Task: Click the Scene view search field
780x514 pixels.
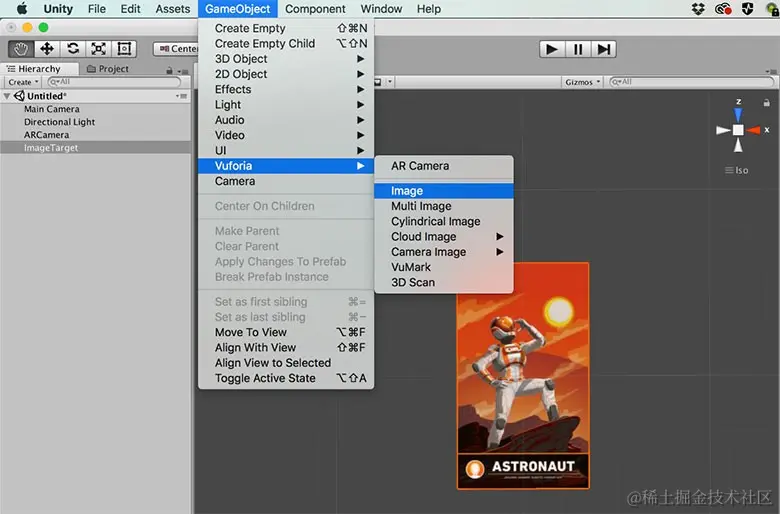Action: click(692, 82)
